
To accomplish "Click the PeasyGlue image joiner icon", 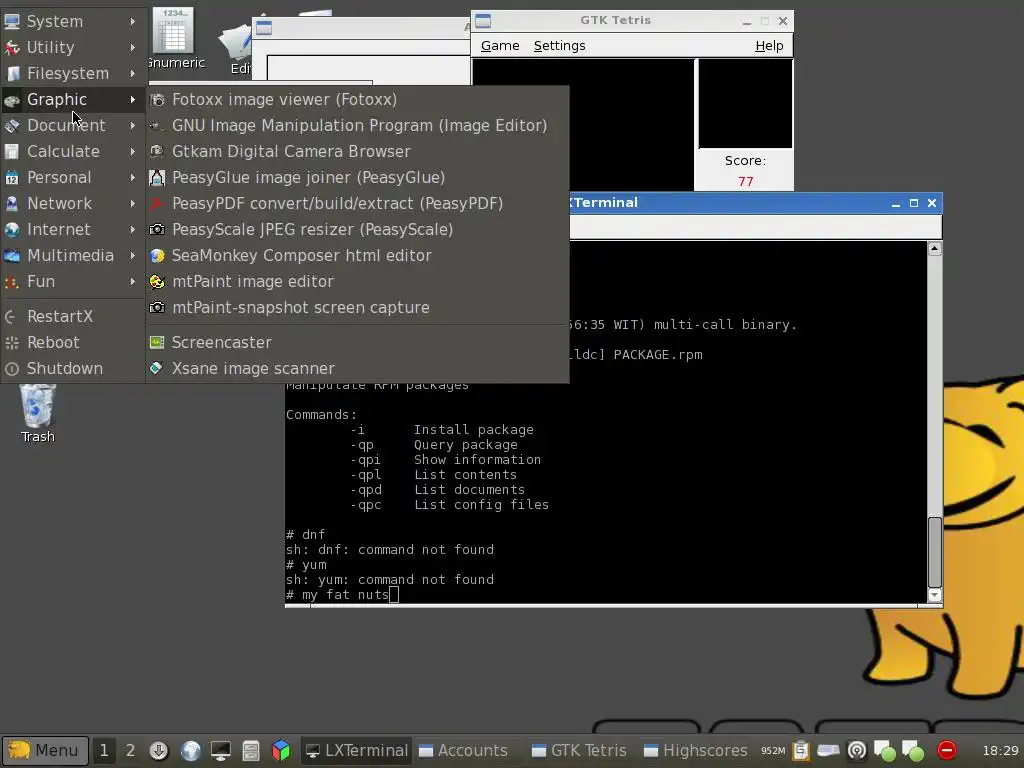I will 157,178.
